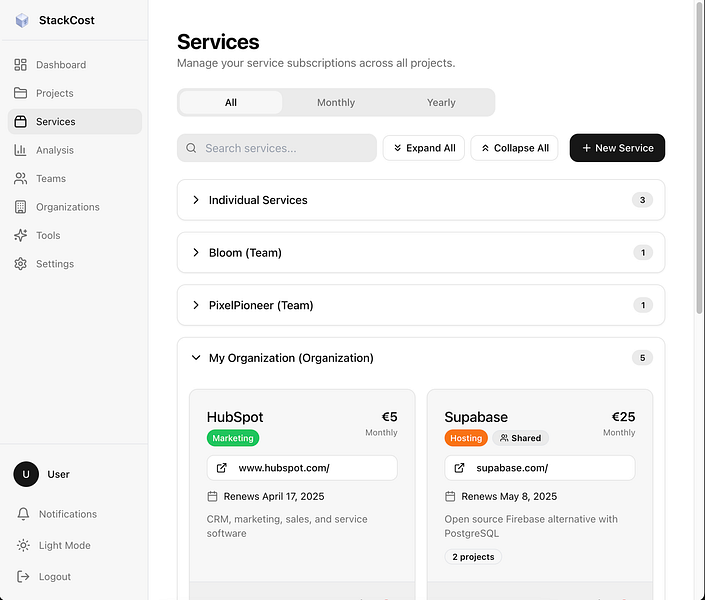This screenshot has height=600, width=705.
Task: Select the Monthly billing filter
Action: [336, 103]
